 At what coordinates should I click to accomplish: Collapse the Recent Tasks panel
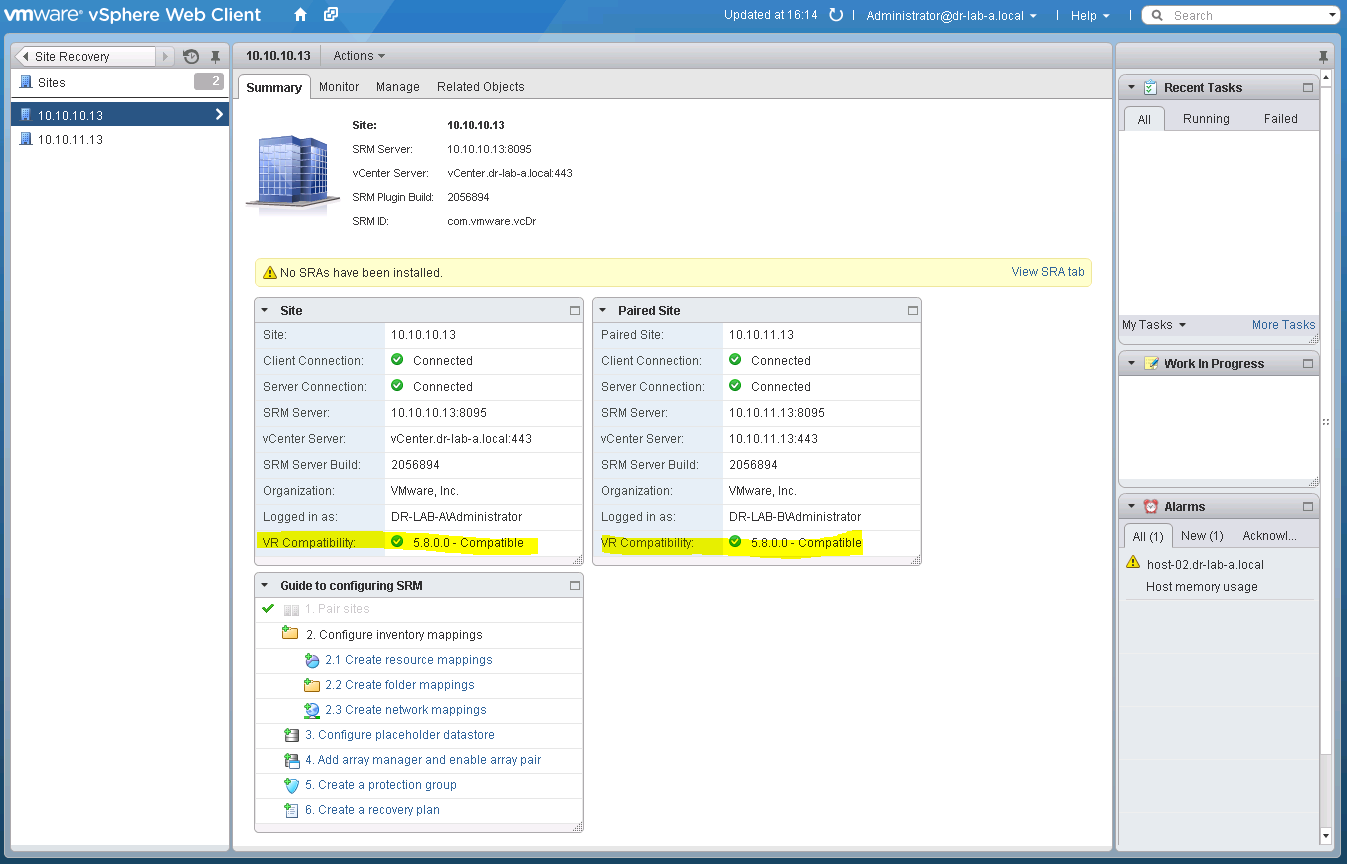1131,88
